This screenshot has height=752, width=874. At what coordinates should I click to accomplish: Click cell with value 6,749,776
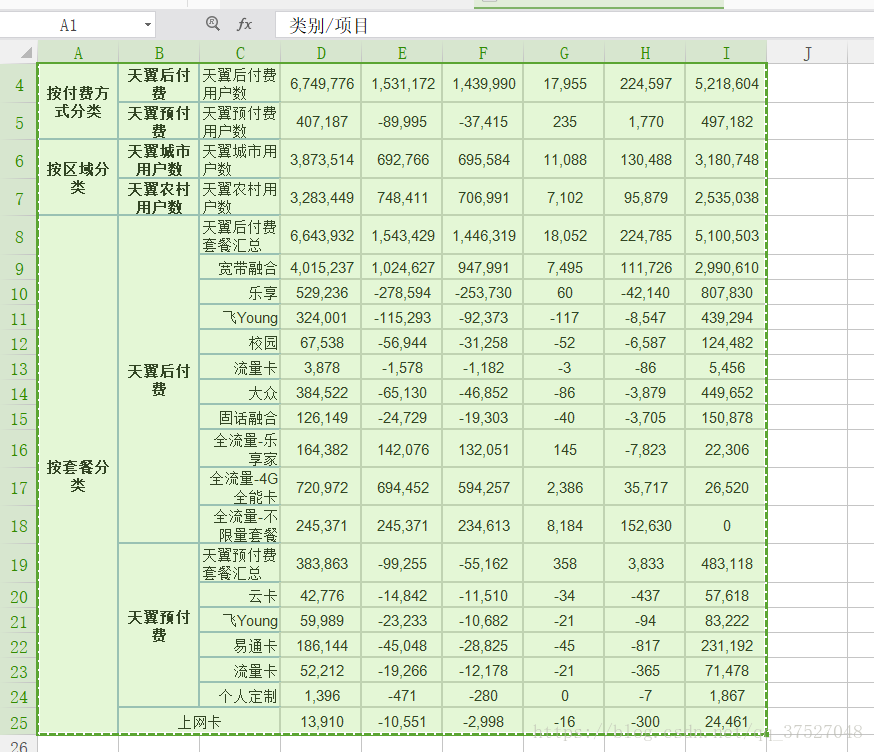click(321, 84)
